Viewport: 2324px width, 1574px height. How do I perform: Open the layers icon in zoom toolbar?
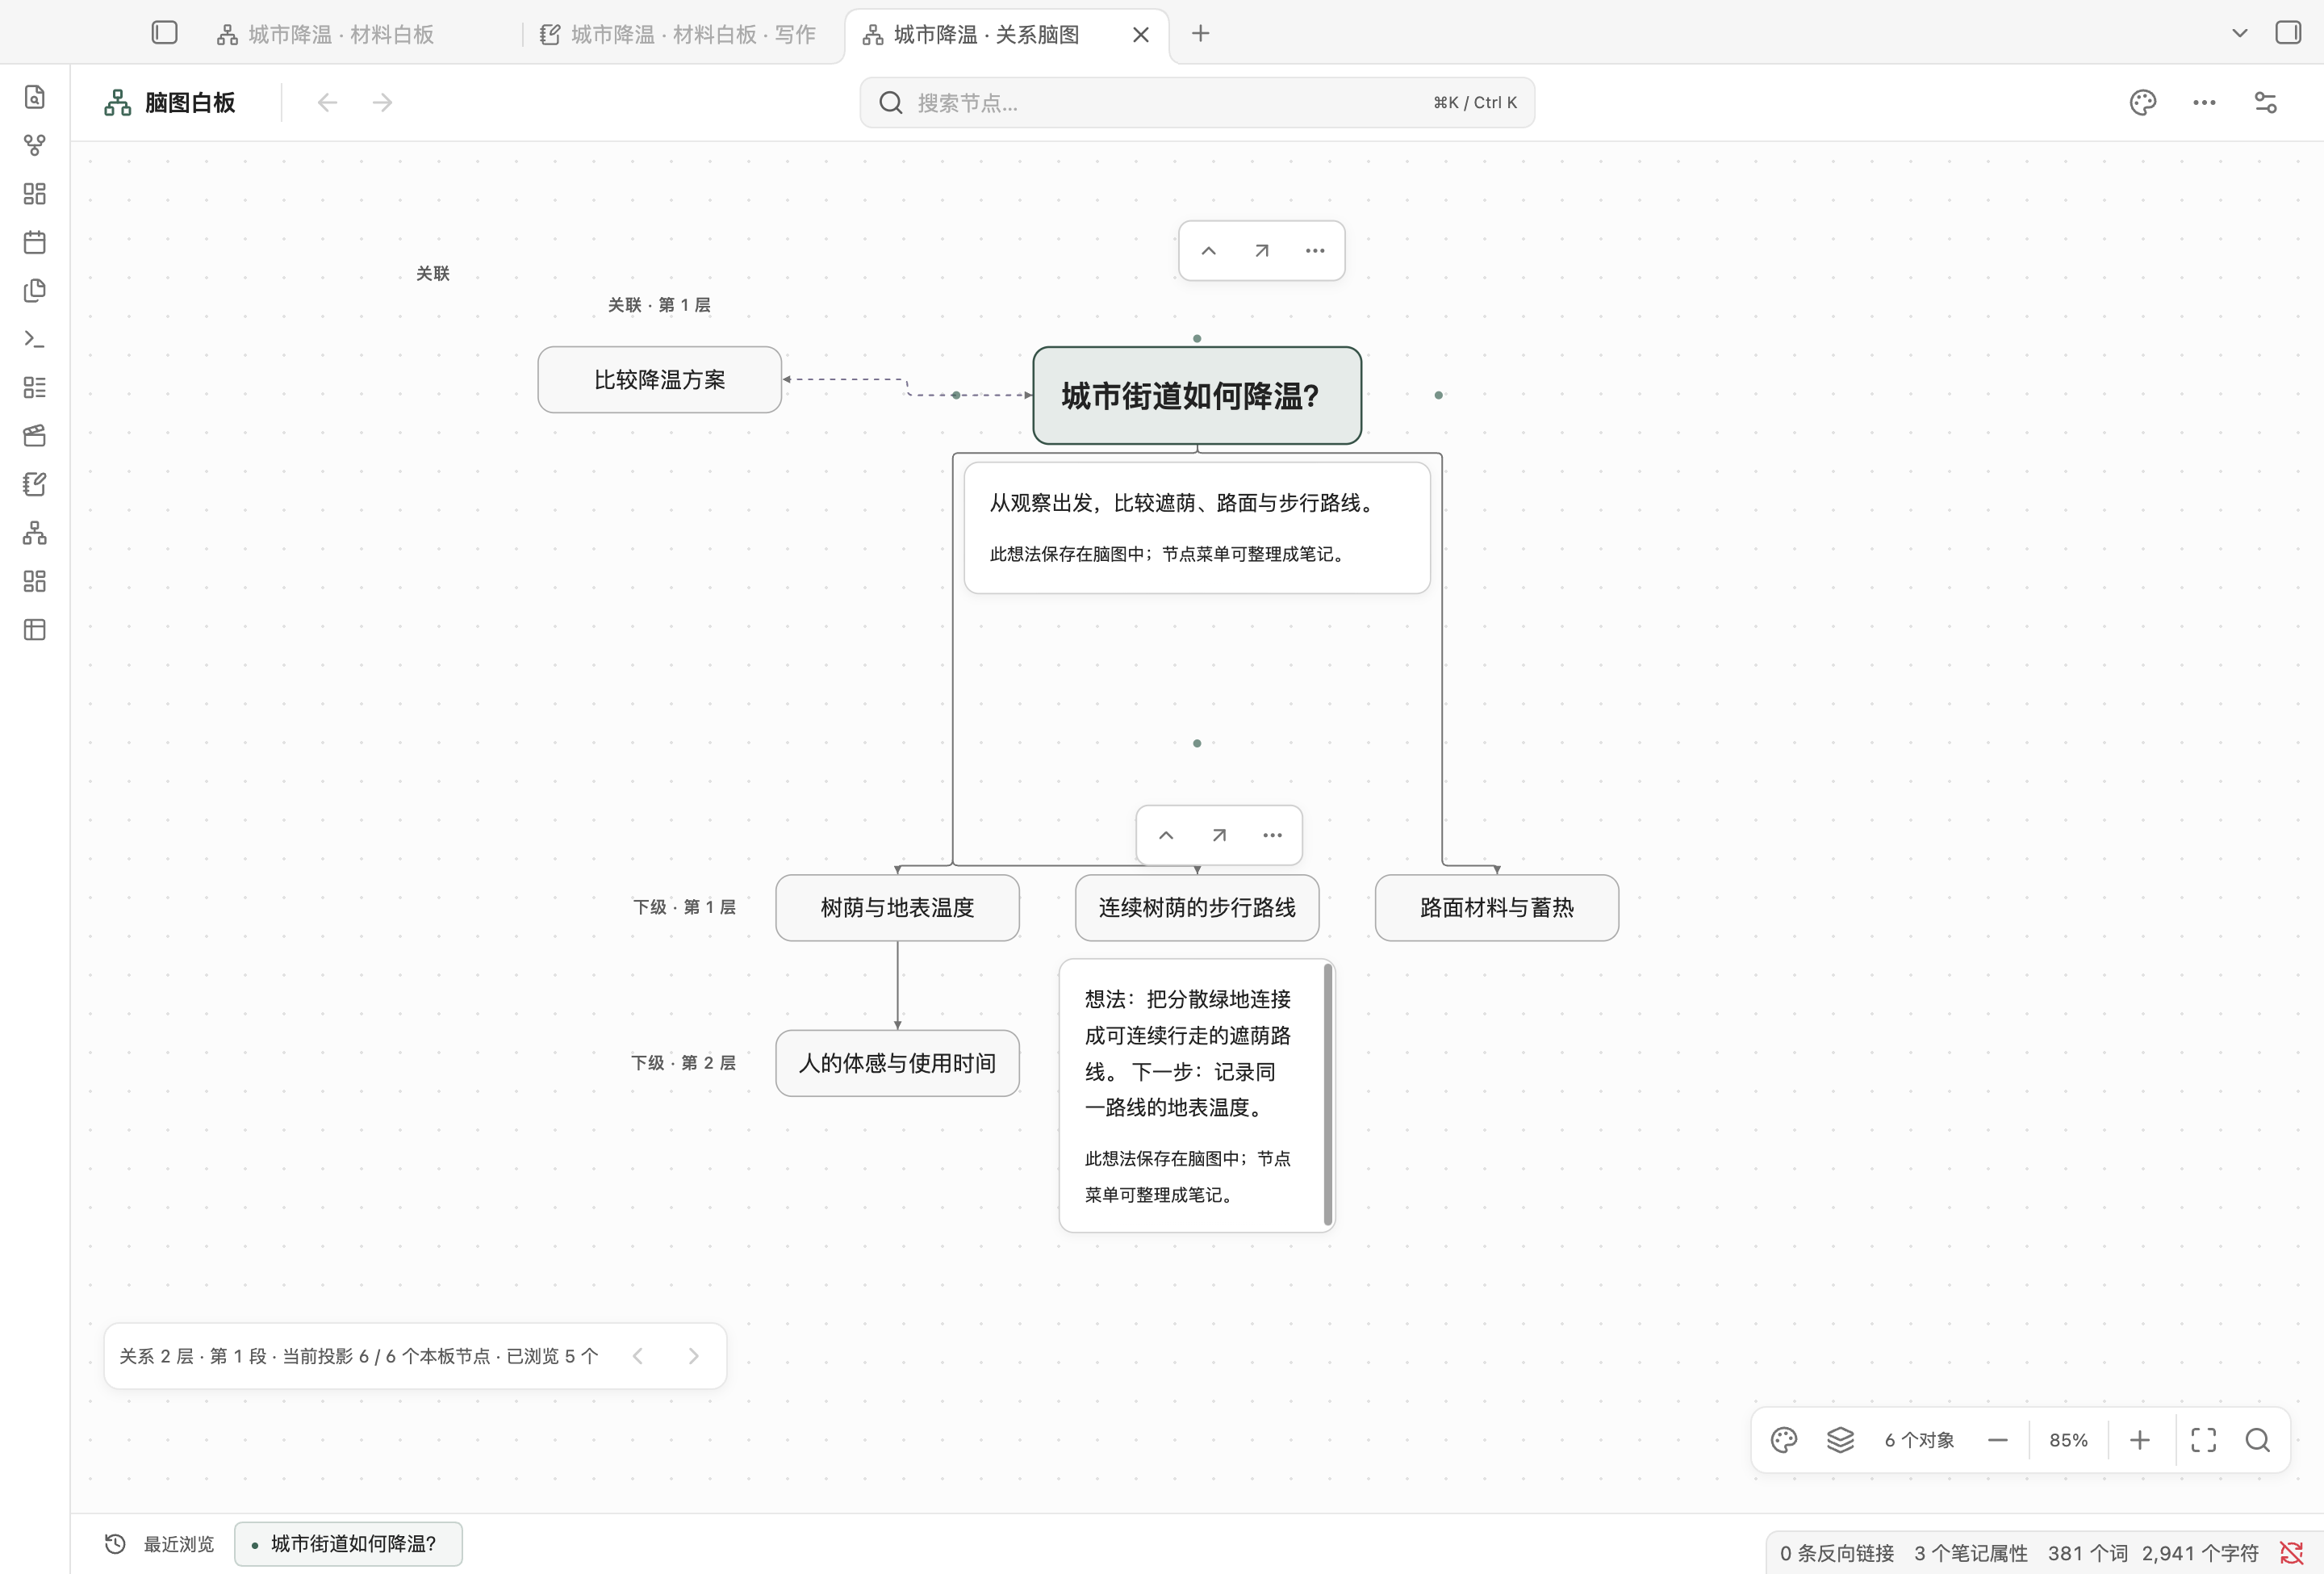pos(1840,1440)
